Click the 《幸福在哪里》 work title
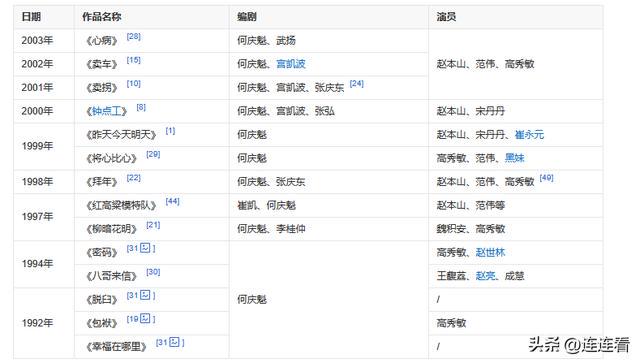This screenshot has width=640, height=363. tap(116, 347)
